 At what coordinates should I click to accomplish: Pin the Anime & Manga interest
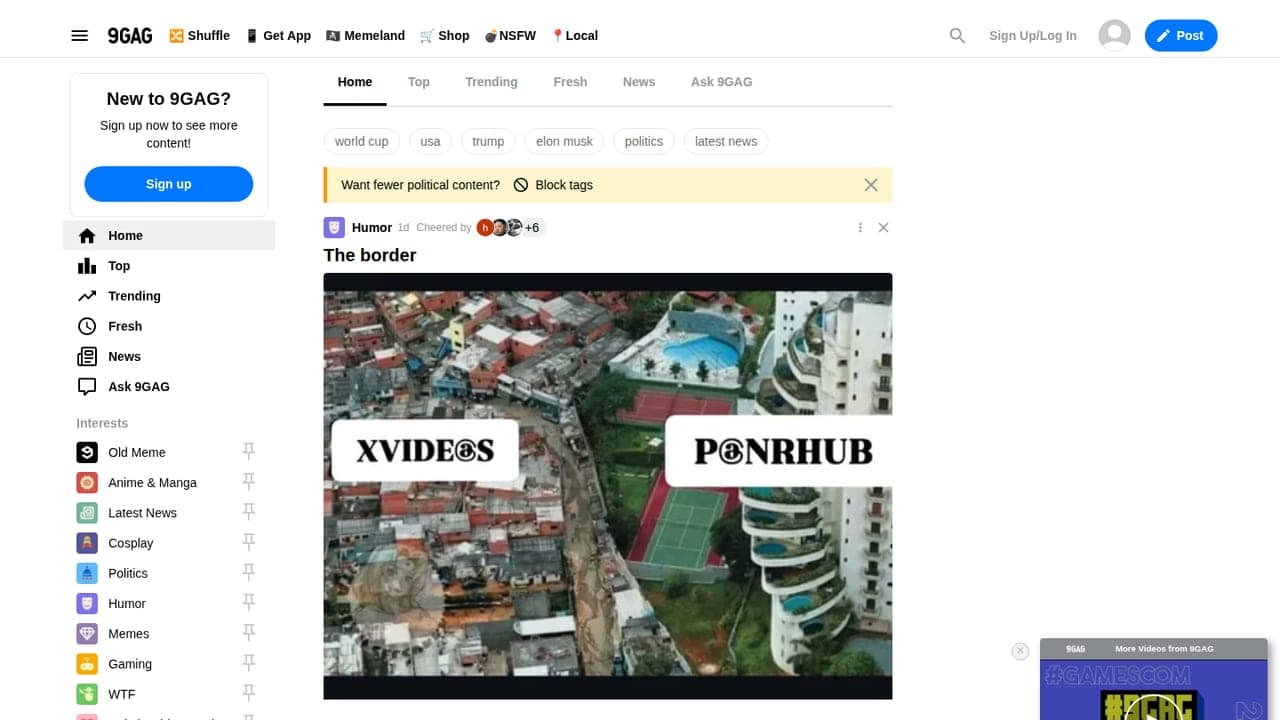249,483
